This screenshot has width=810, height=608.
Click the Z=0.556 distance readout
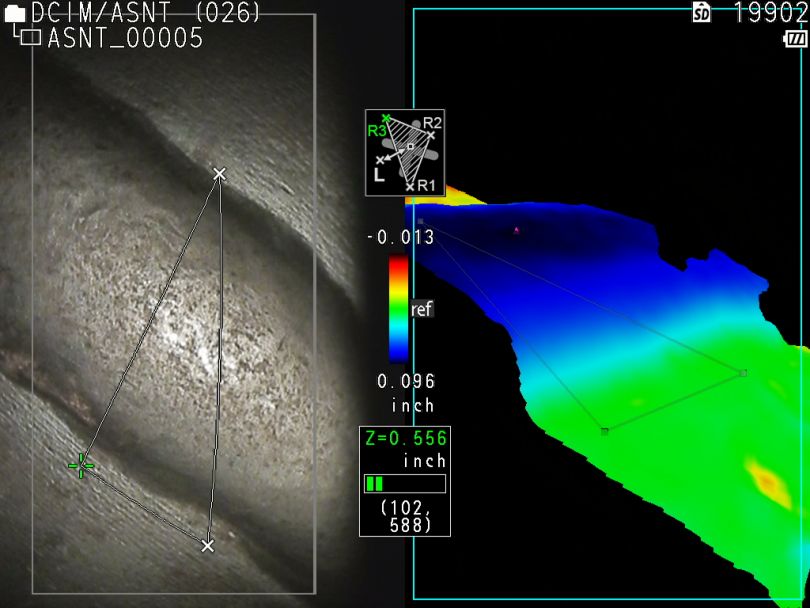405,439
